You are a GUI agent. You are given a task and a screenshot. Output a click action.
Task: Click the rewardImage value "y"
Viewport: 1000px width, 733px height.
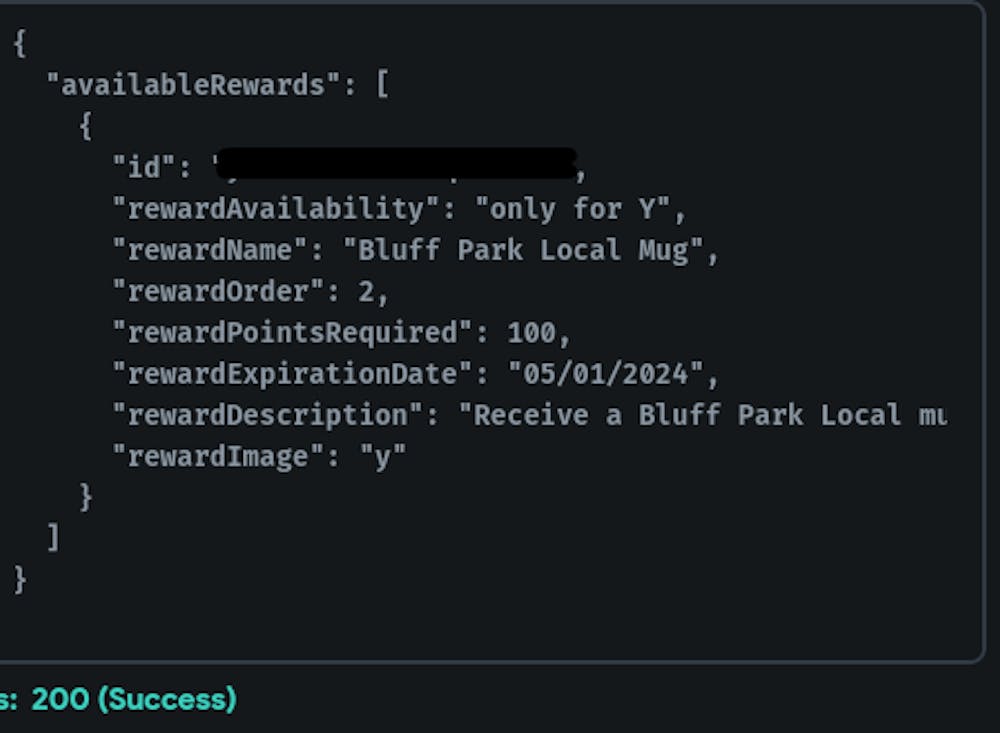tap(382, 457)
